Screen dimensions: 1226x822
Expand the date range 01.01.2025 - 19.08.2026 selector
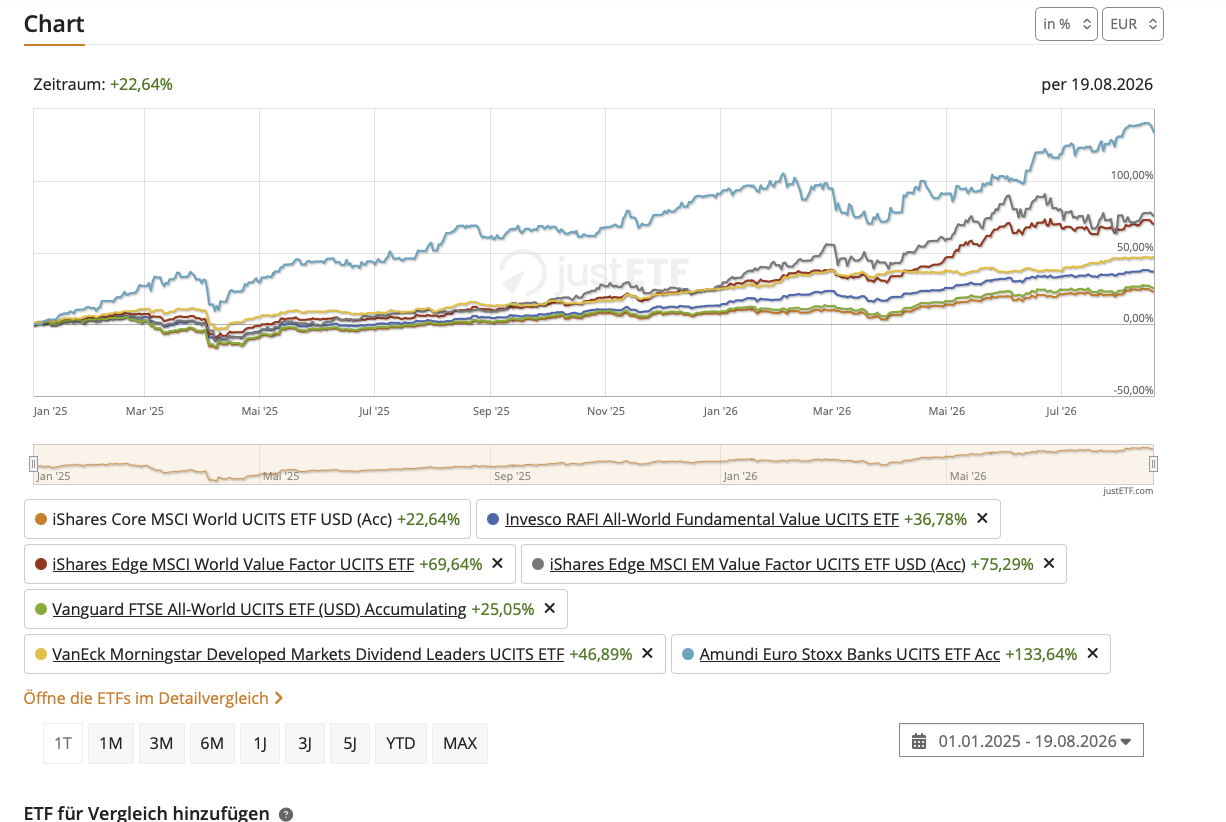[x=1021, y=741]
